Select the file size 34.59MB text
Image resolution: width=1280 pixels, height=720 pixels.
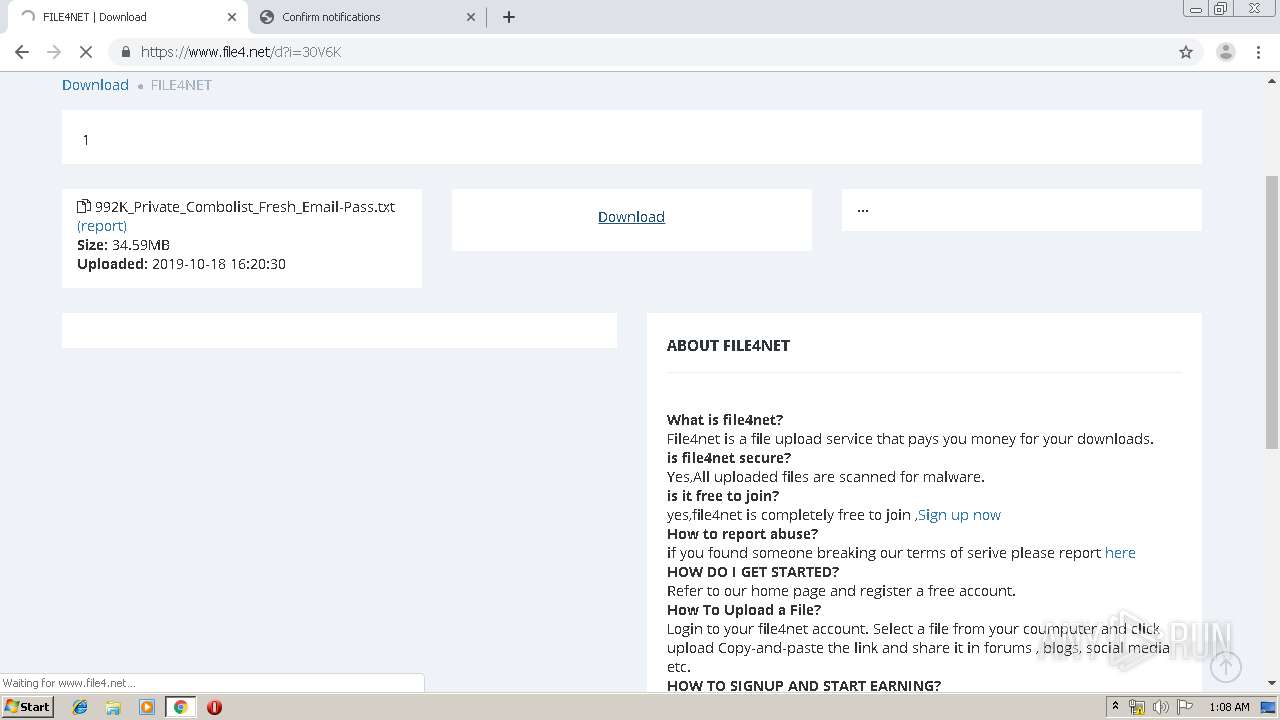tap(141, 245)
